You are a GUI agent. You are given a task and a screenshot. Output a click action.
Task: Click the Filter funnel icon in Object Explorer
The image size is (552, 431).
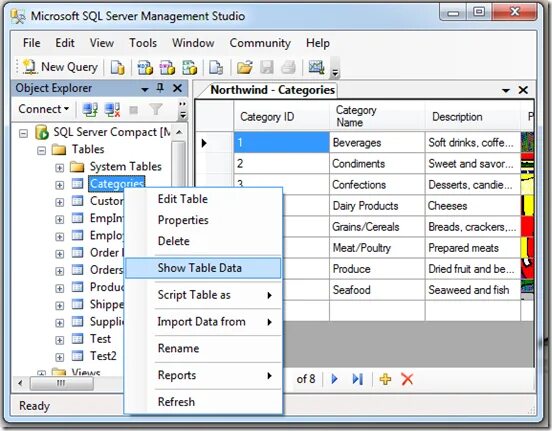click(156, 110)
